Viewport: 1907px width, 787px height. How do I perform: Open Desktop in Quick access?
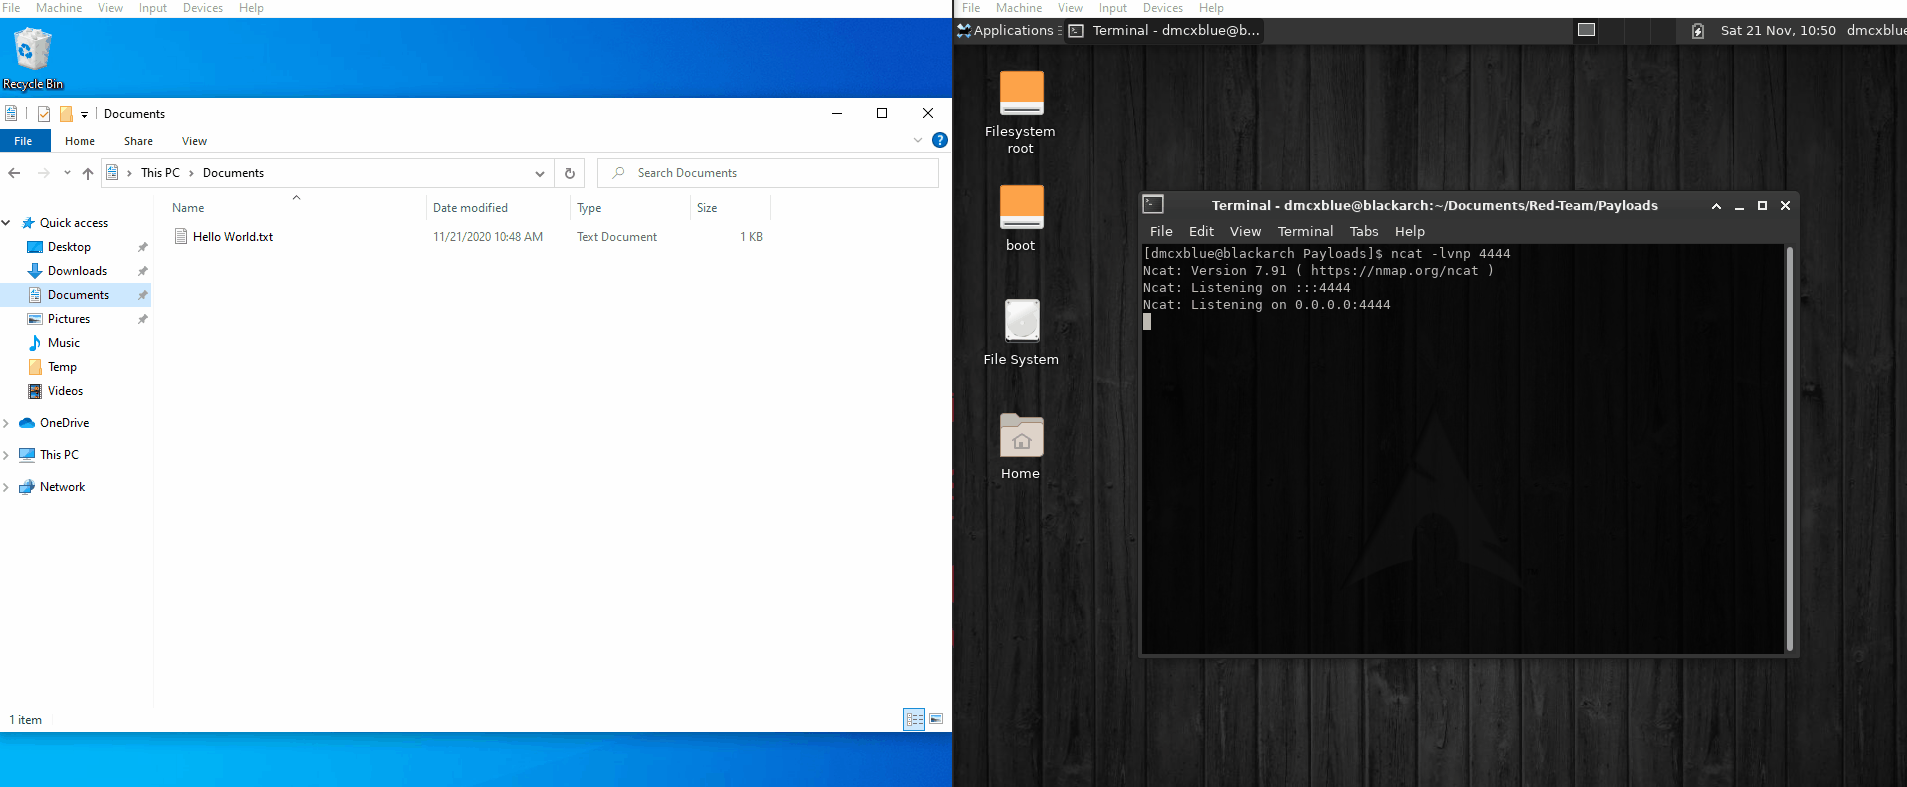click(x=69, y=247)
